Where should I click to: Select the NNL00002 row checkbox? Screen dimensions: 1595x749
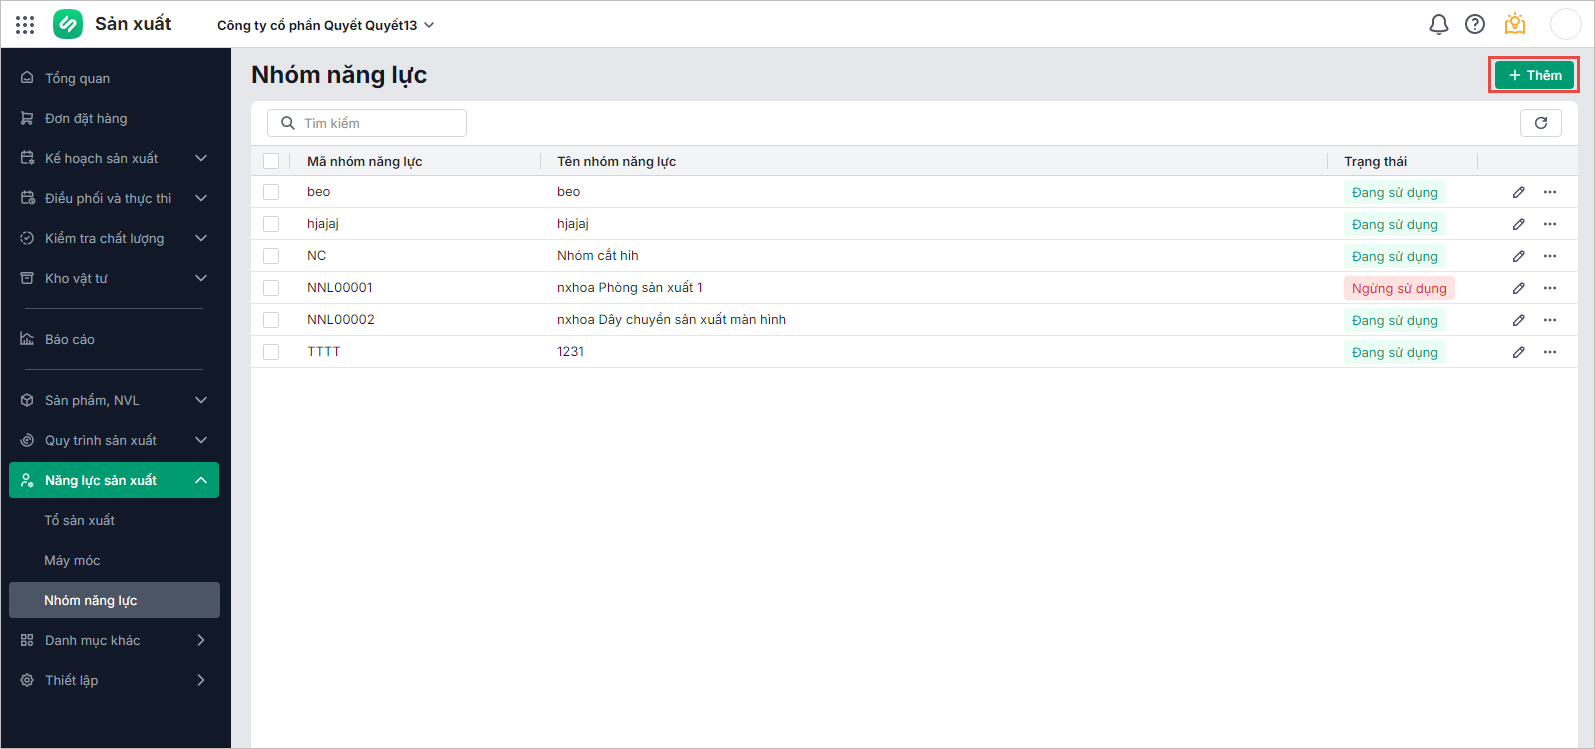click(271, 320)
